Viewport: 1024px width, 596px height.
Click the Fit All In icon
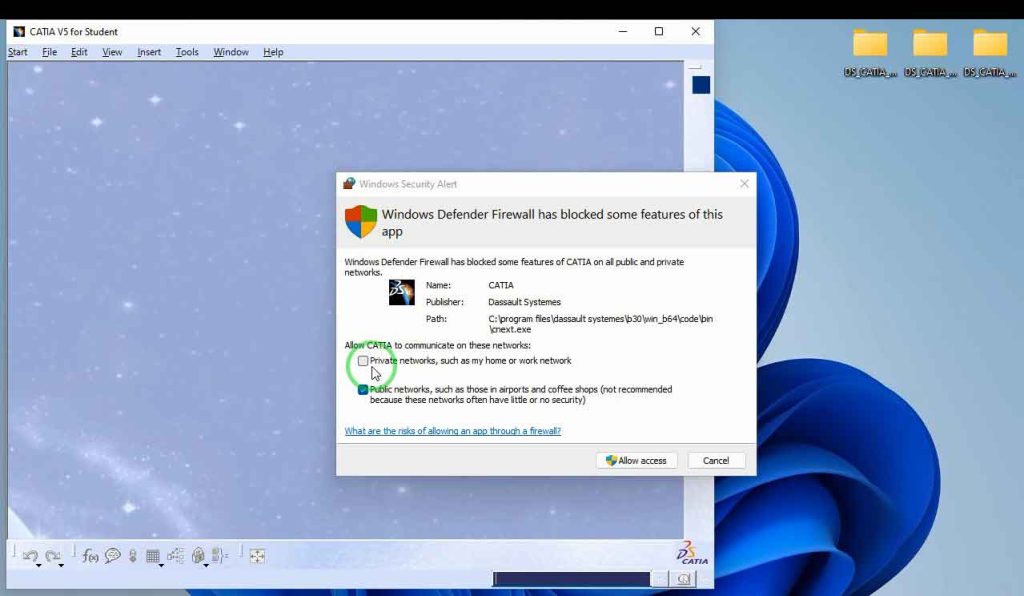tap(257, 556)
